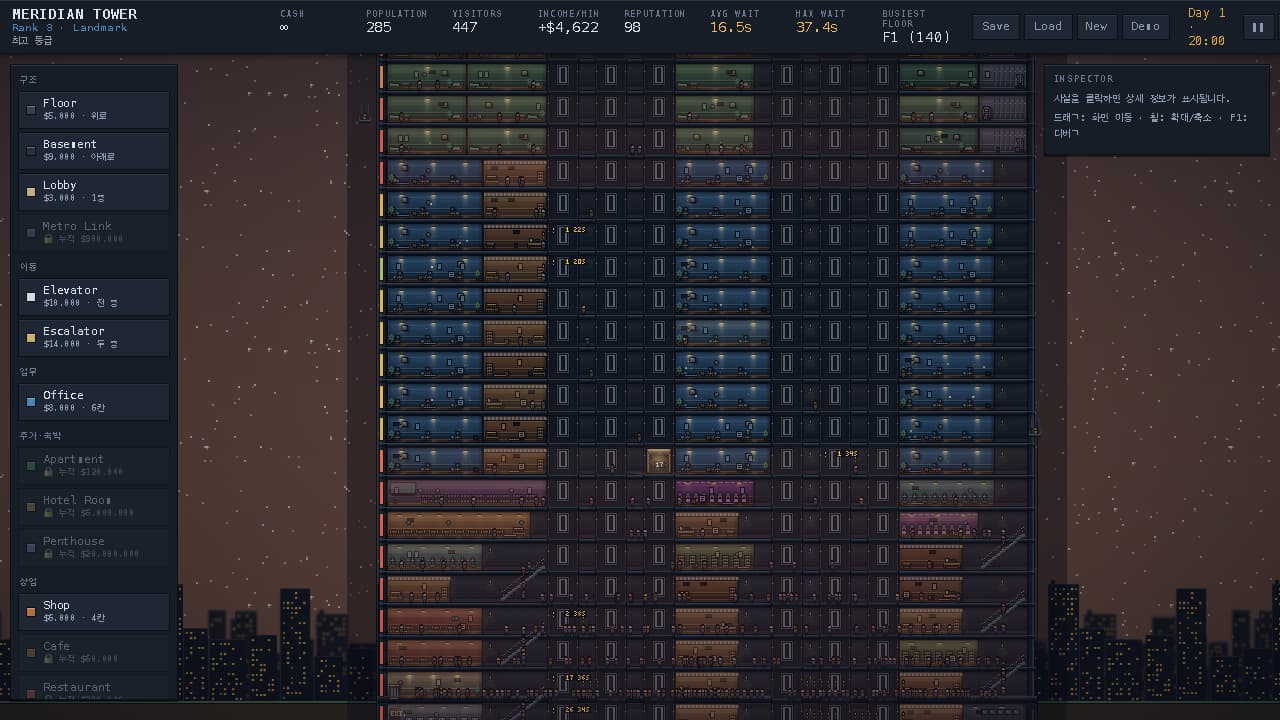Select the Elevator build tool
1280x720 pixels.
pyautogui.click(x=94, y=296)
